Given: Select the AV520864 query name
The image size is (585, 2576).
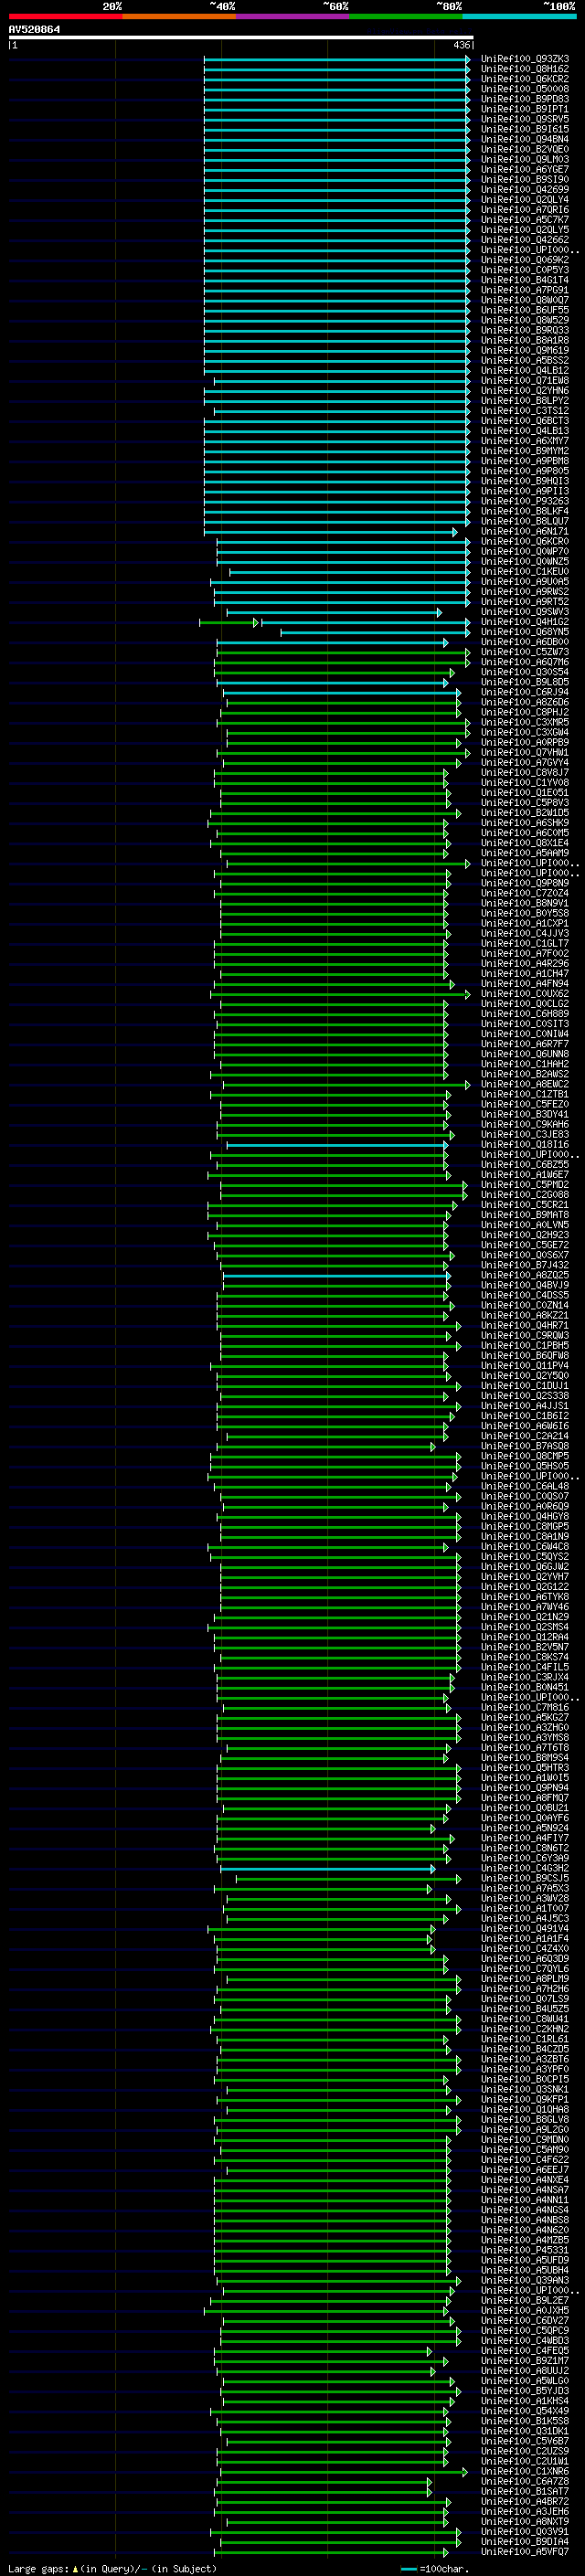Looking at the screenshot, I should point(34,30).
